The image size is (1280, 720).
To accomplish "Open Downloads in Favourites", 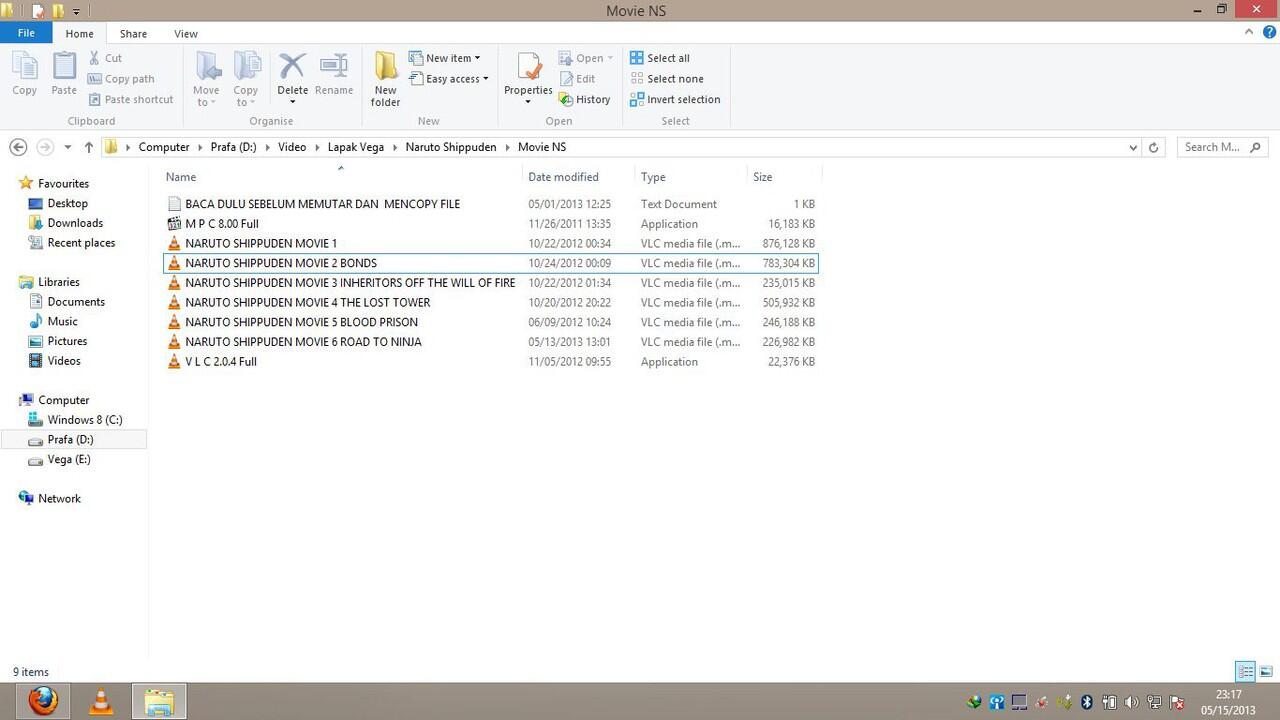I will coord(75,223).
